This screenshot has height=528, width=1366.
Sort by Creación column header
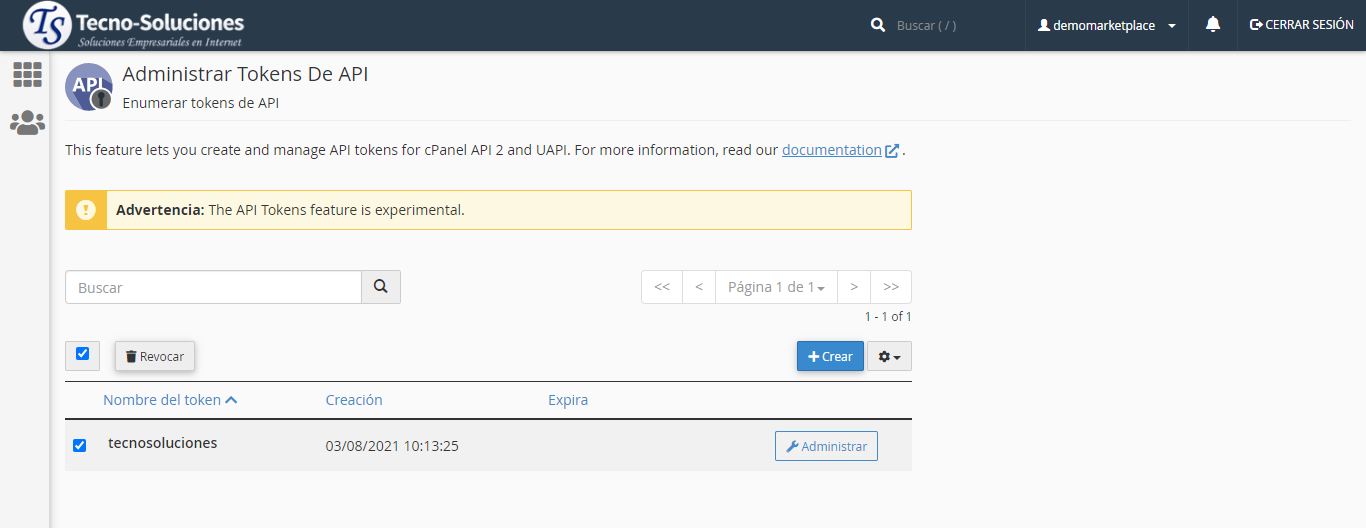pos(354,400)
